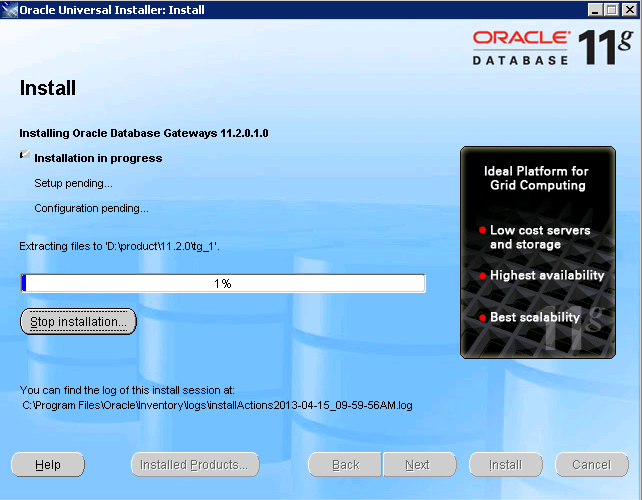Viewport: 642px width, 500px height.
Task: Click the 'Configuration pending...' text
Action: pyautogui.click(x=91, y=208)
